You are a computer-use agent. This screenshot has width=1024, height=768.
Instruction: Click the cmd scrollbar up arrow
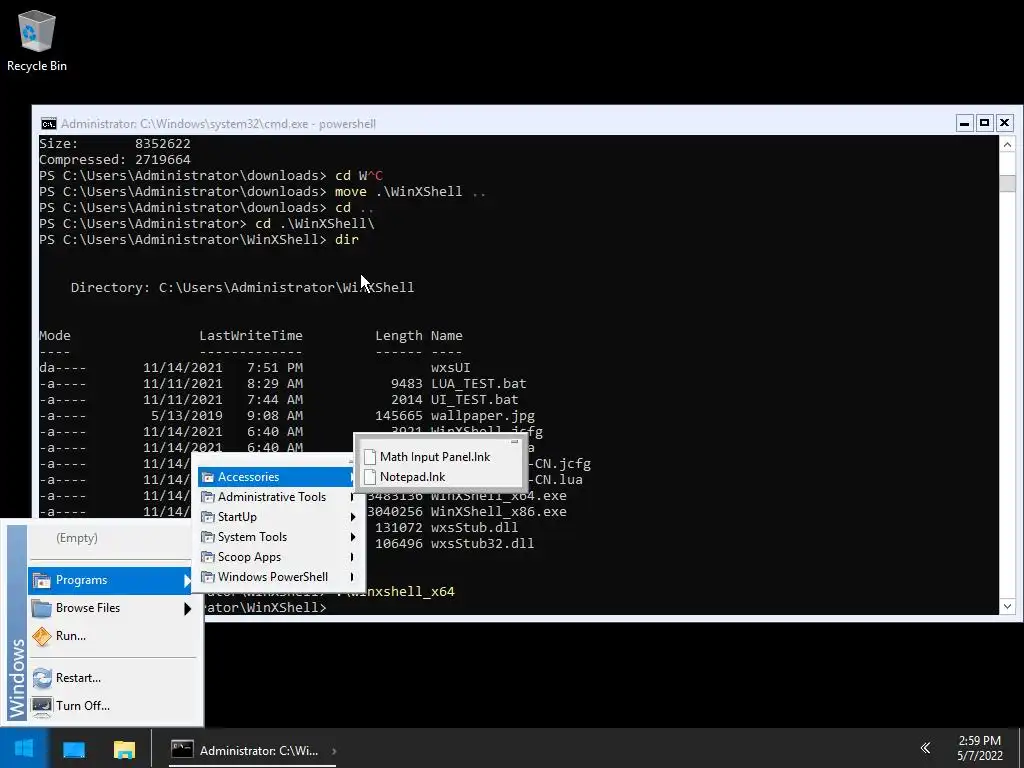pos(1007,144)
